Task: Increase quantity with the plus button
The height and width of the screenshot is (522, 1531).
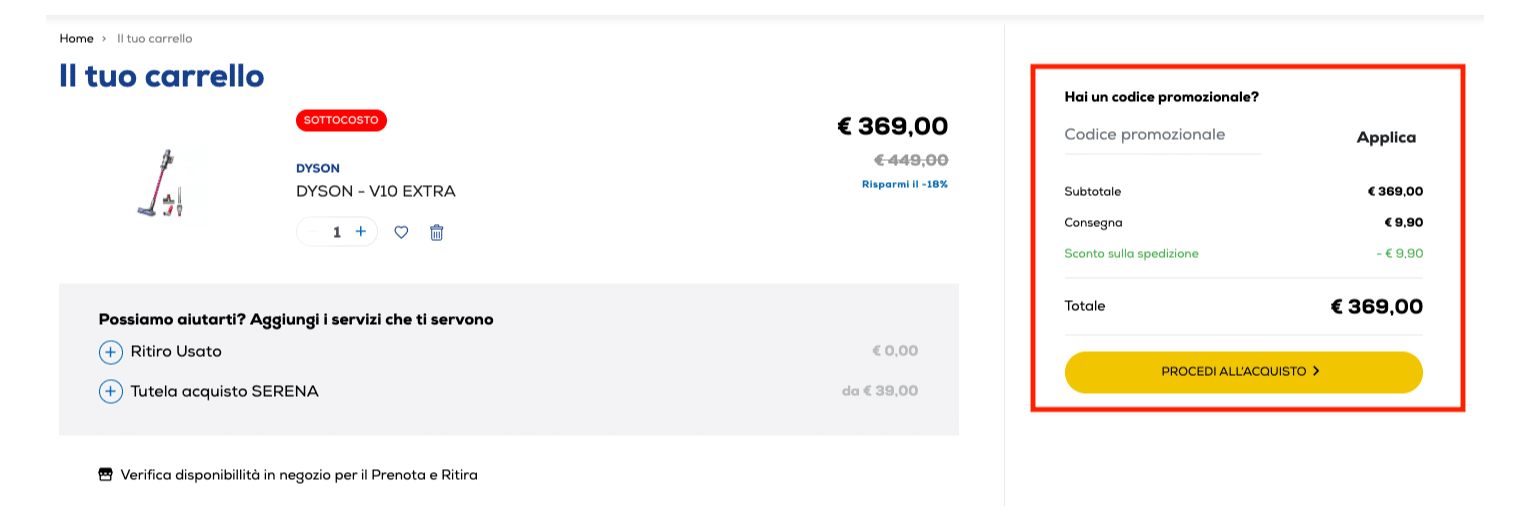Action: pyautogui.click(x=361, y=232)
